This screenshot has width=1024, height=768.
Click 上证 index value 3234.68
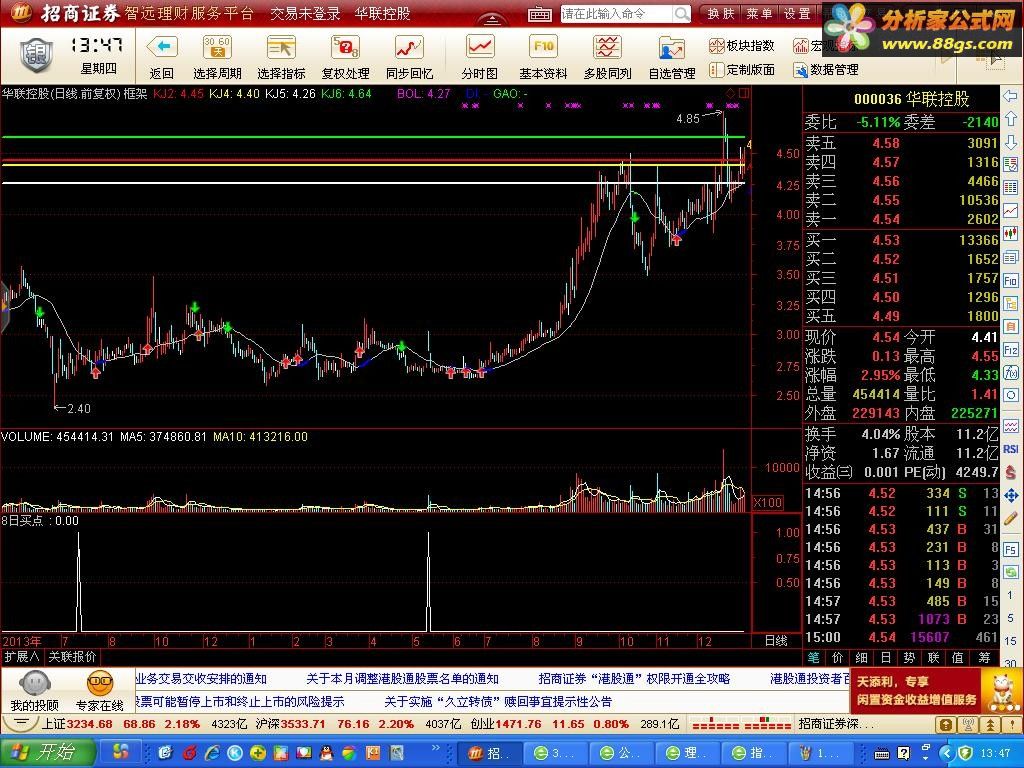[89, 724]
